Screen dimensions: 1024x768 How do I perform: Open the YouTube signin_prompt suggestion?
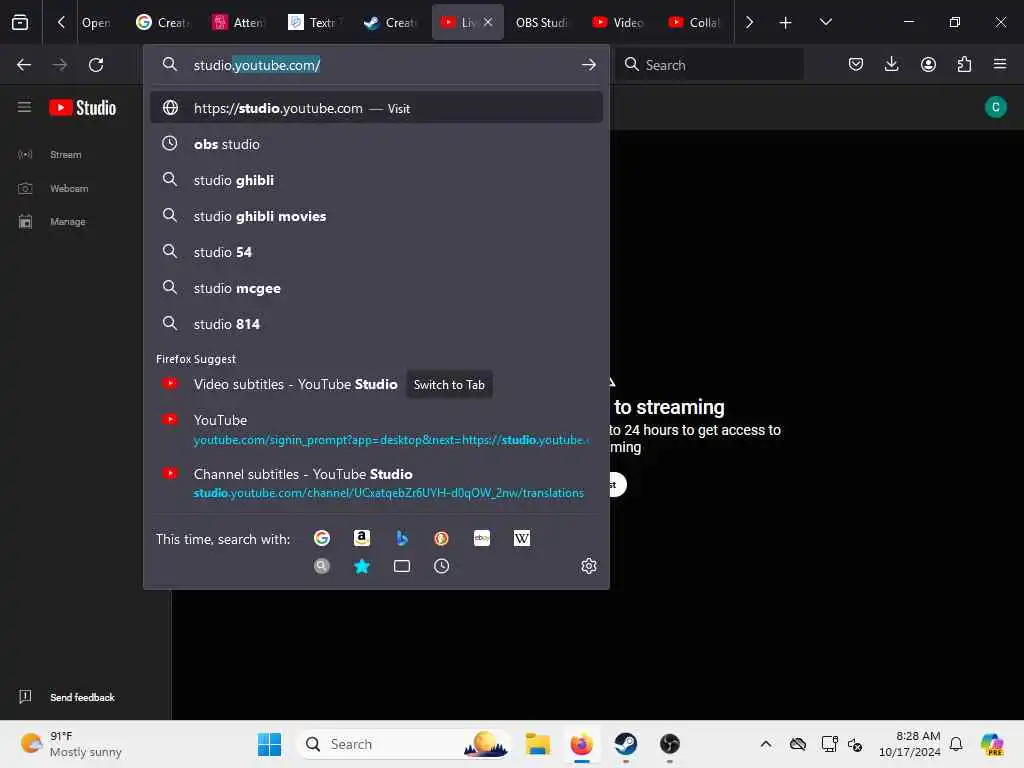[376, 429]
